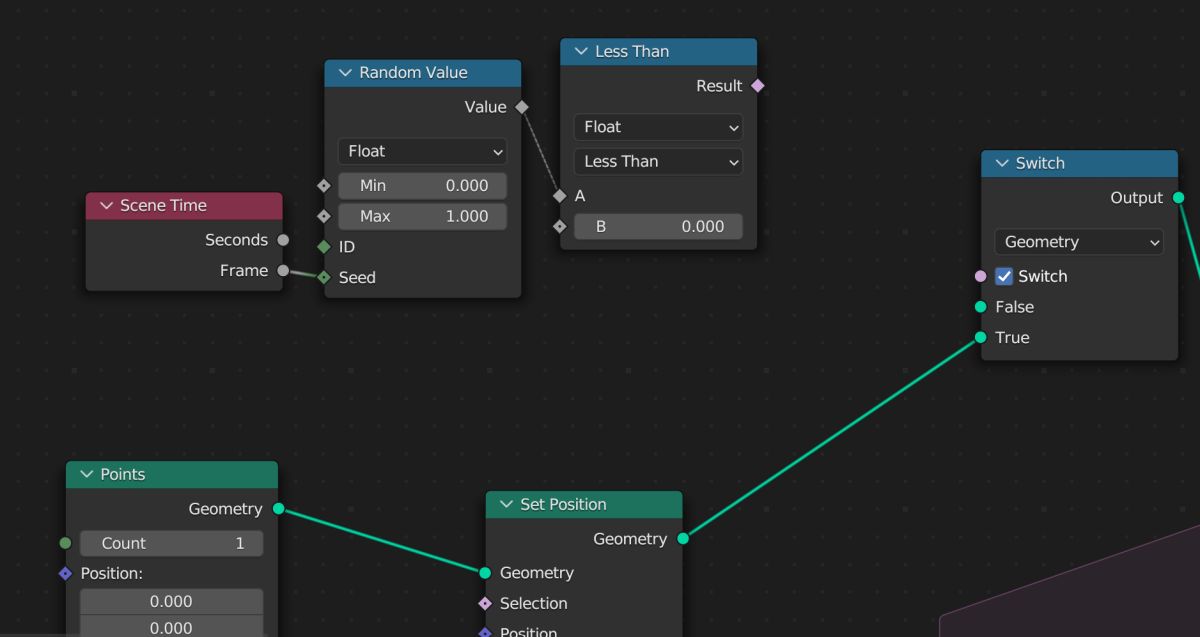Viewport: 1200px width, 637px height.
Task: Click the Max input socket of Random Value
Action: click(x=324, y=216)
